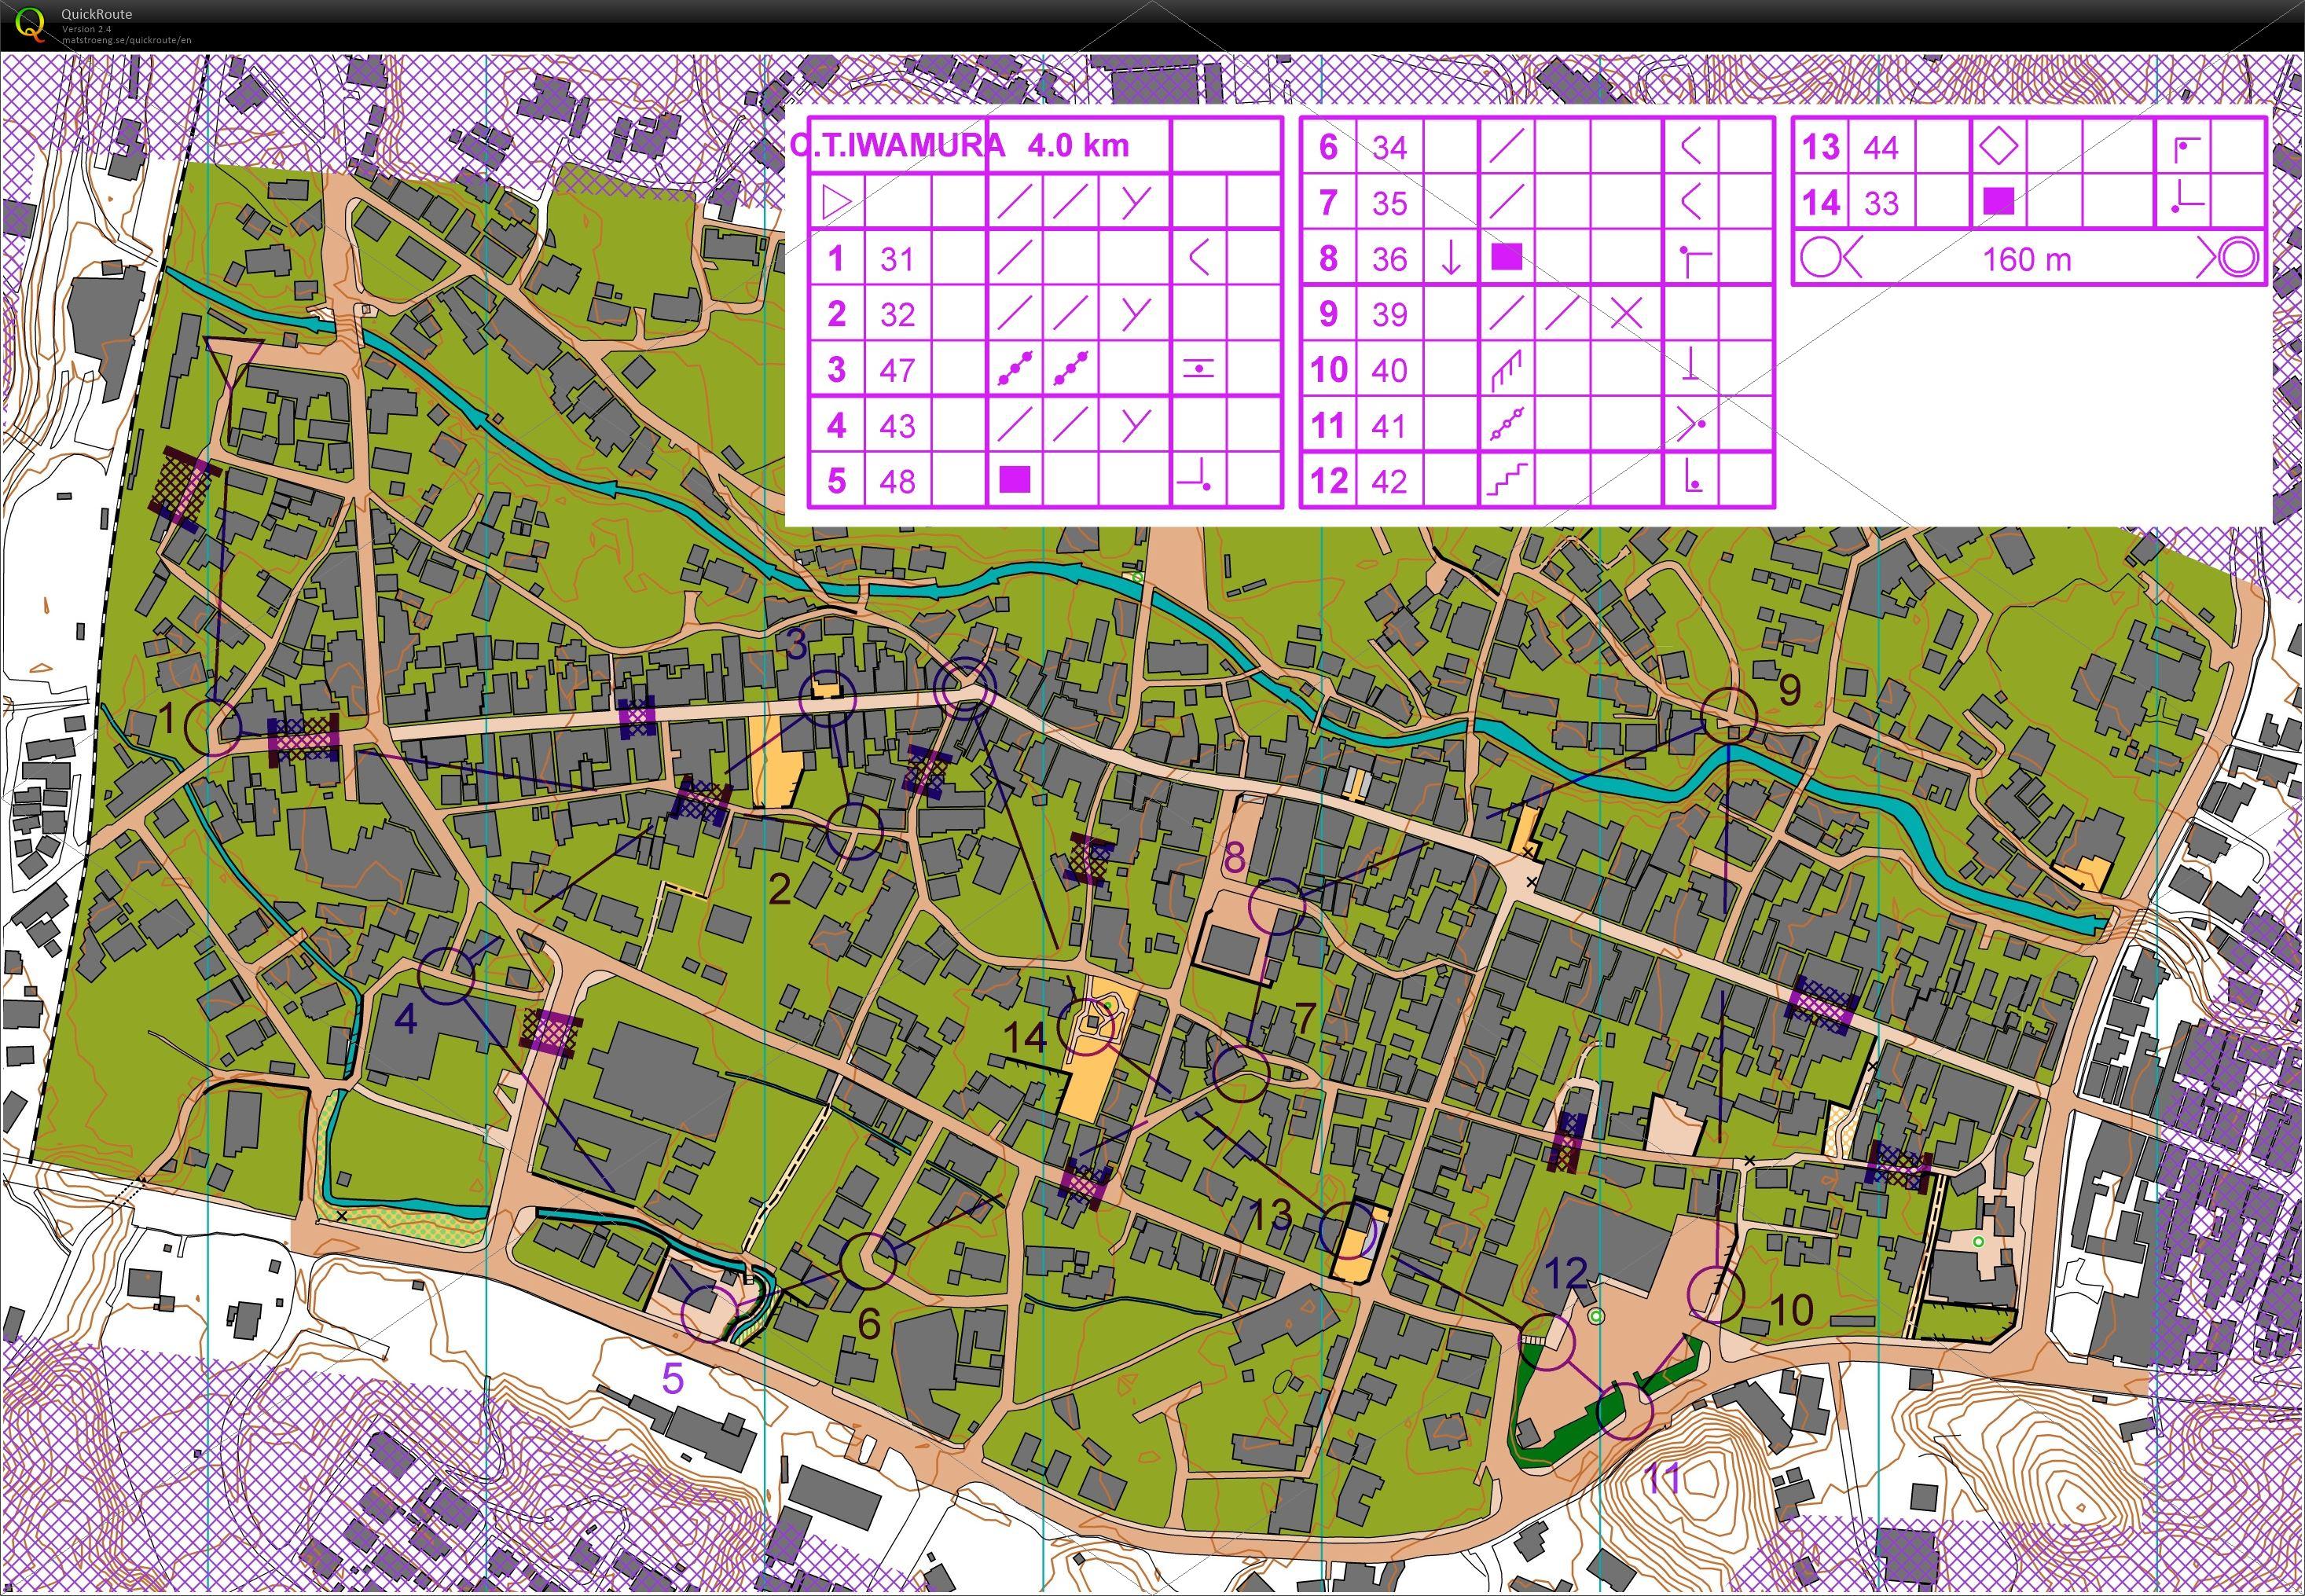The height and width of the screenshot is (1596, 2305).
Task: Select control circle 1 on the map
Action: 214,727
